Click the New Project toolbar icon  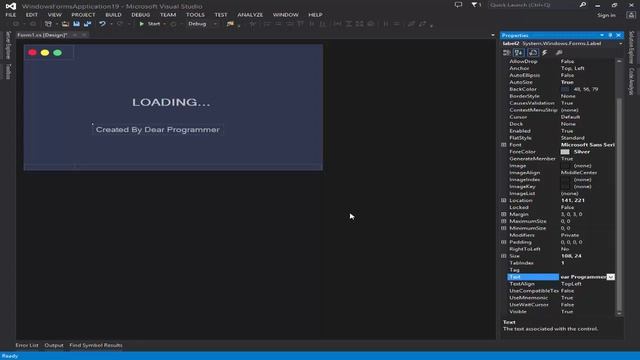click(48, 24)
